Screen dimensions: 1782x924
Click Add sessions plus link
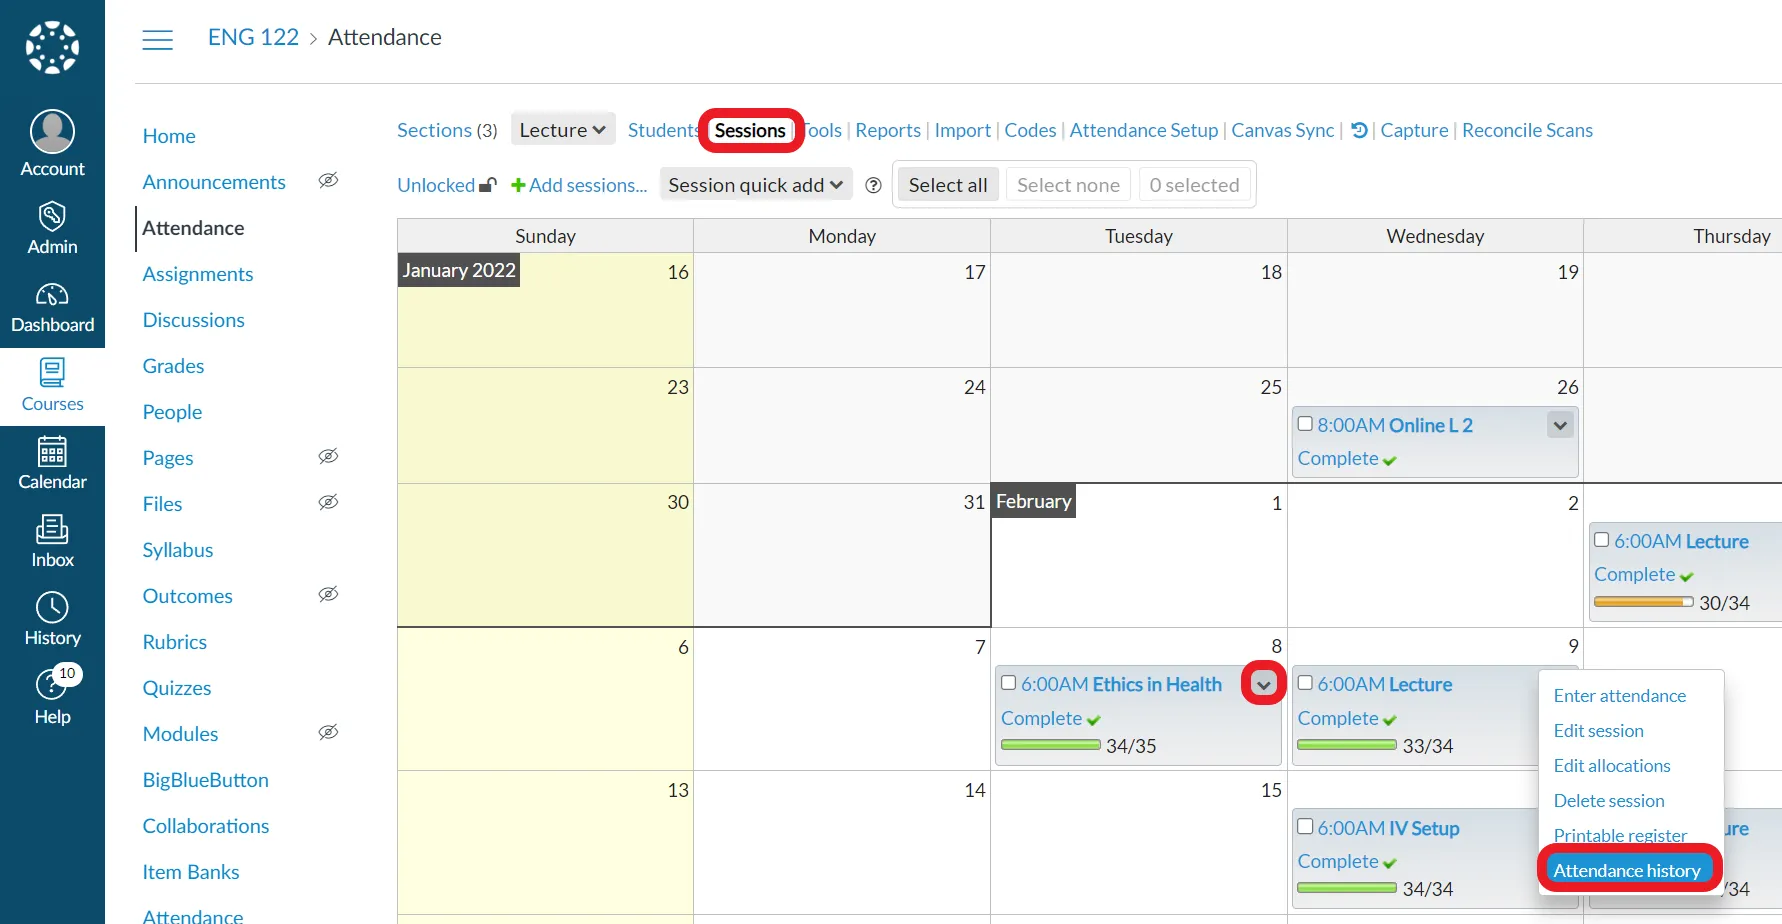coord(579,185)
